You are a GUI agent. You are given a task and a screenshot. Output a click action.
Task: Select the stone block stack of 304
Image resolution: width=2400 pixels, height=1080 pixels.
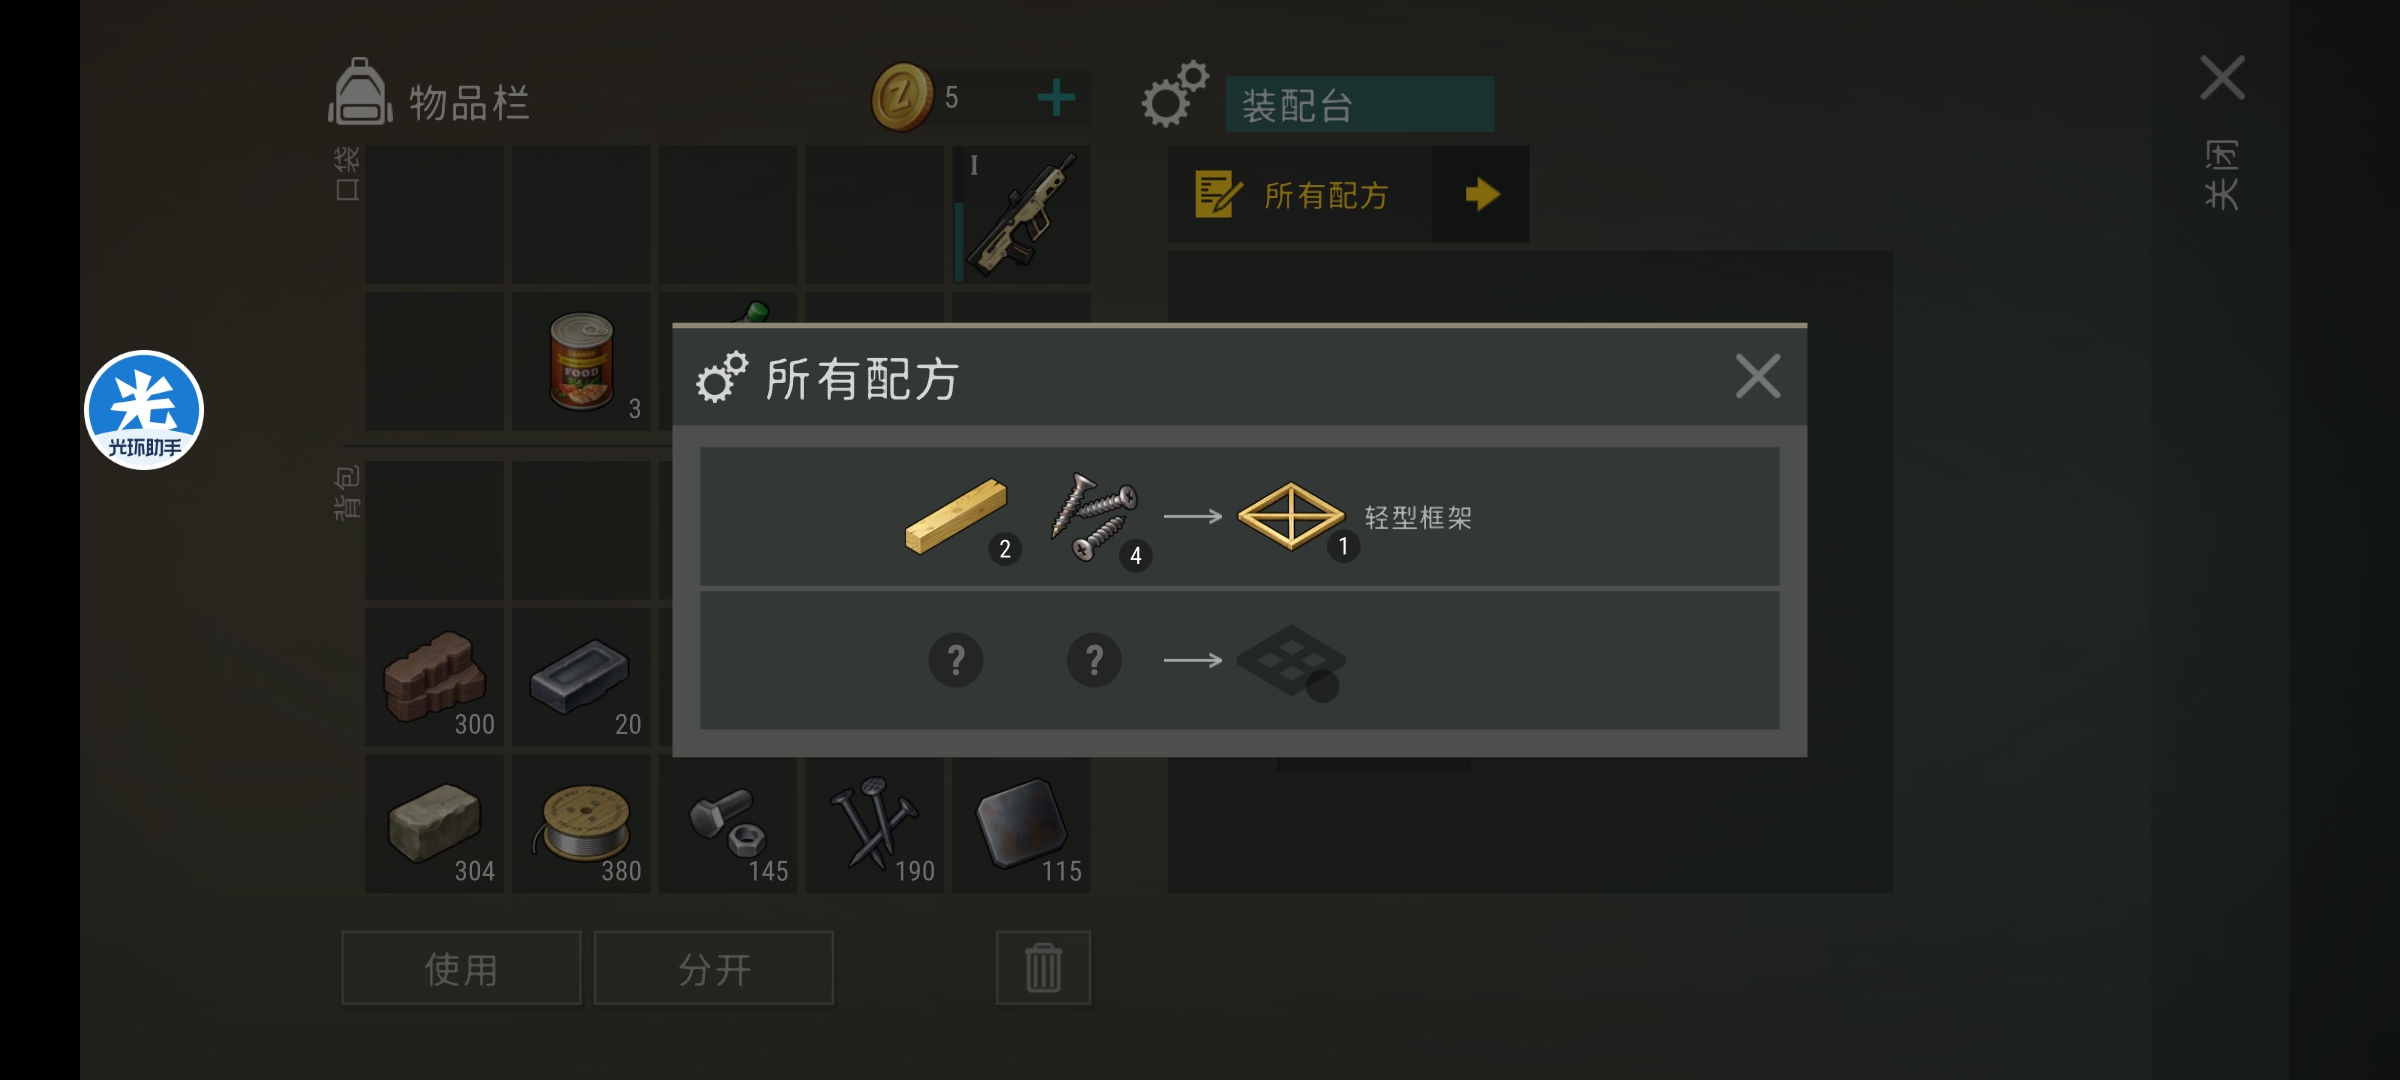coord(434,824)
